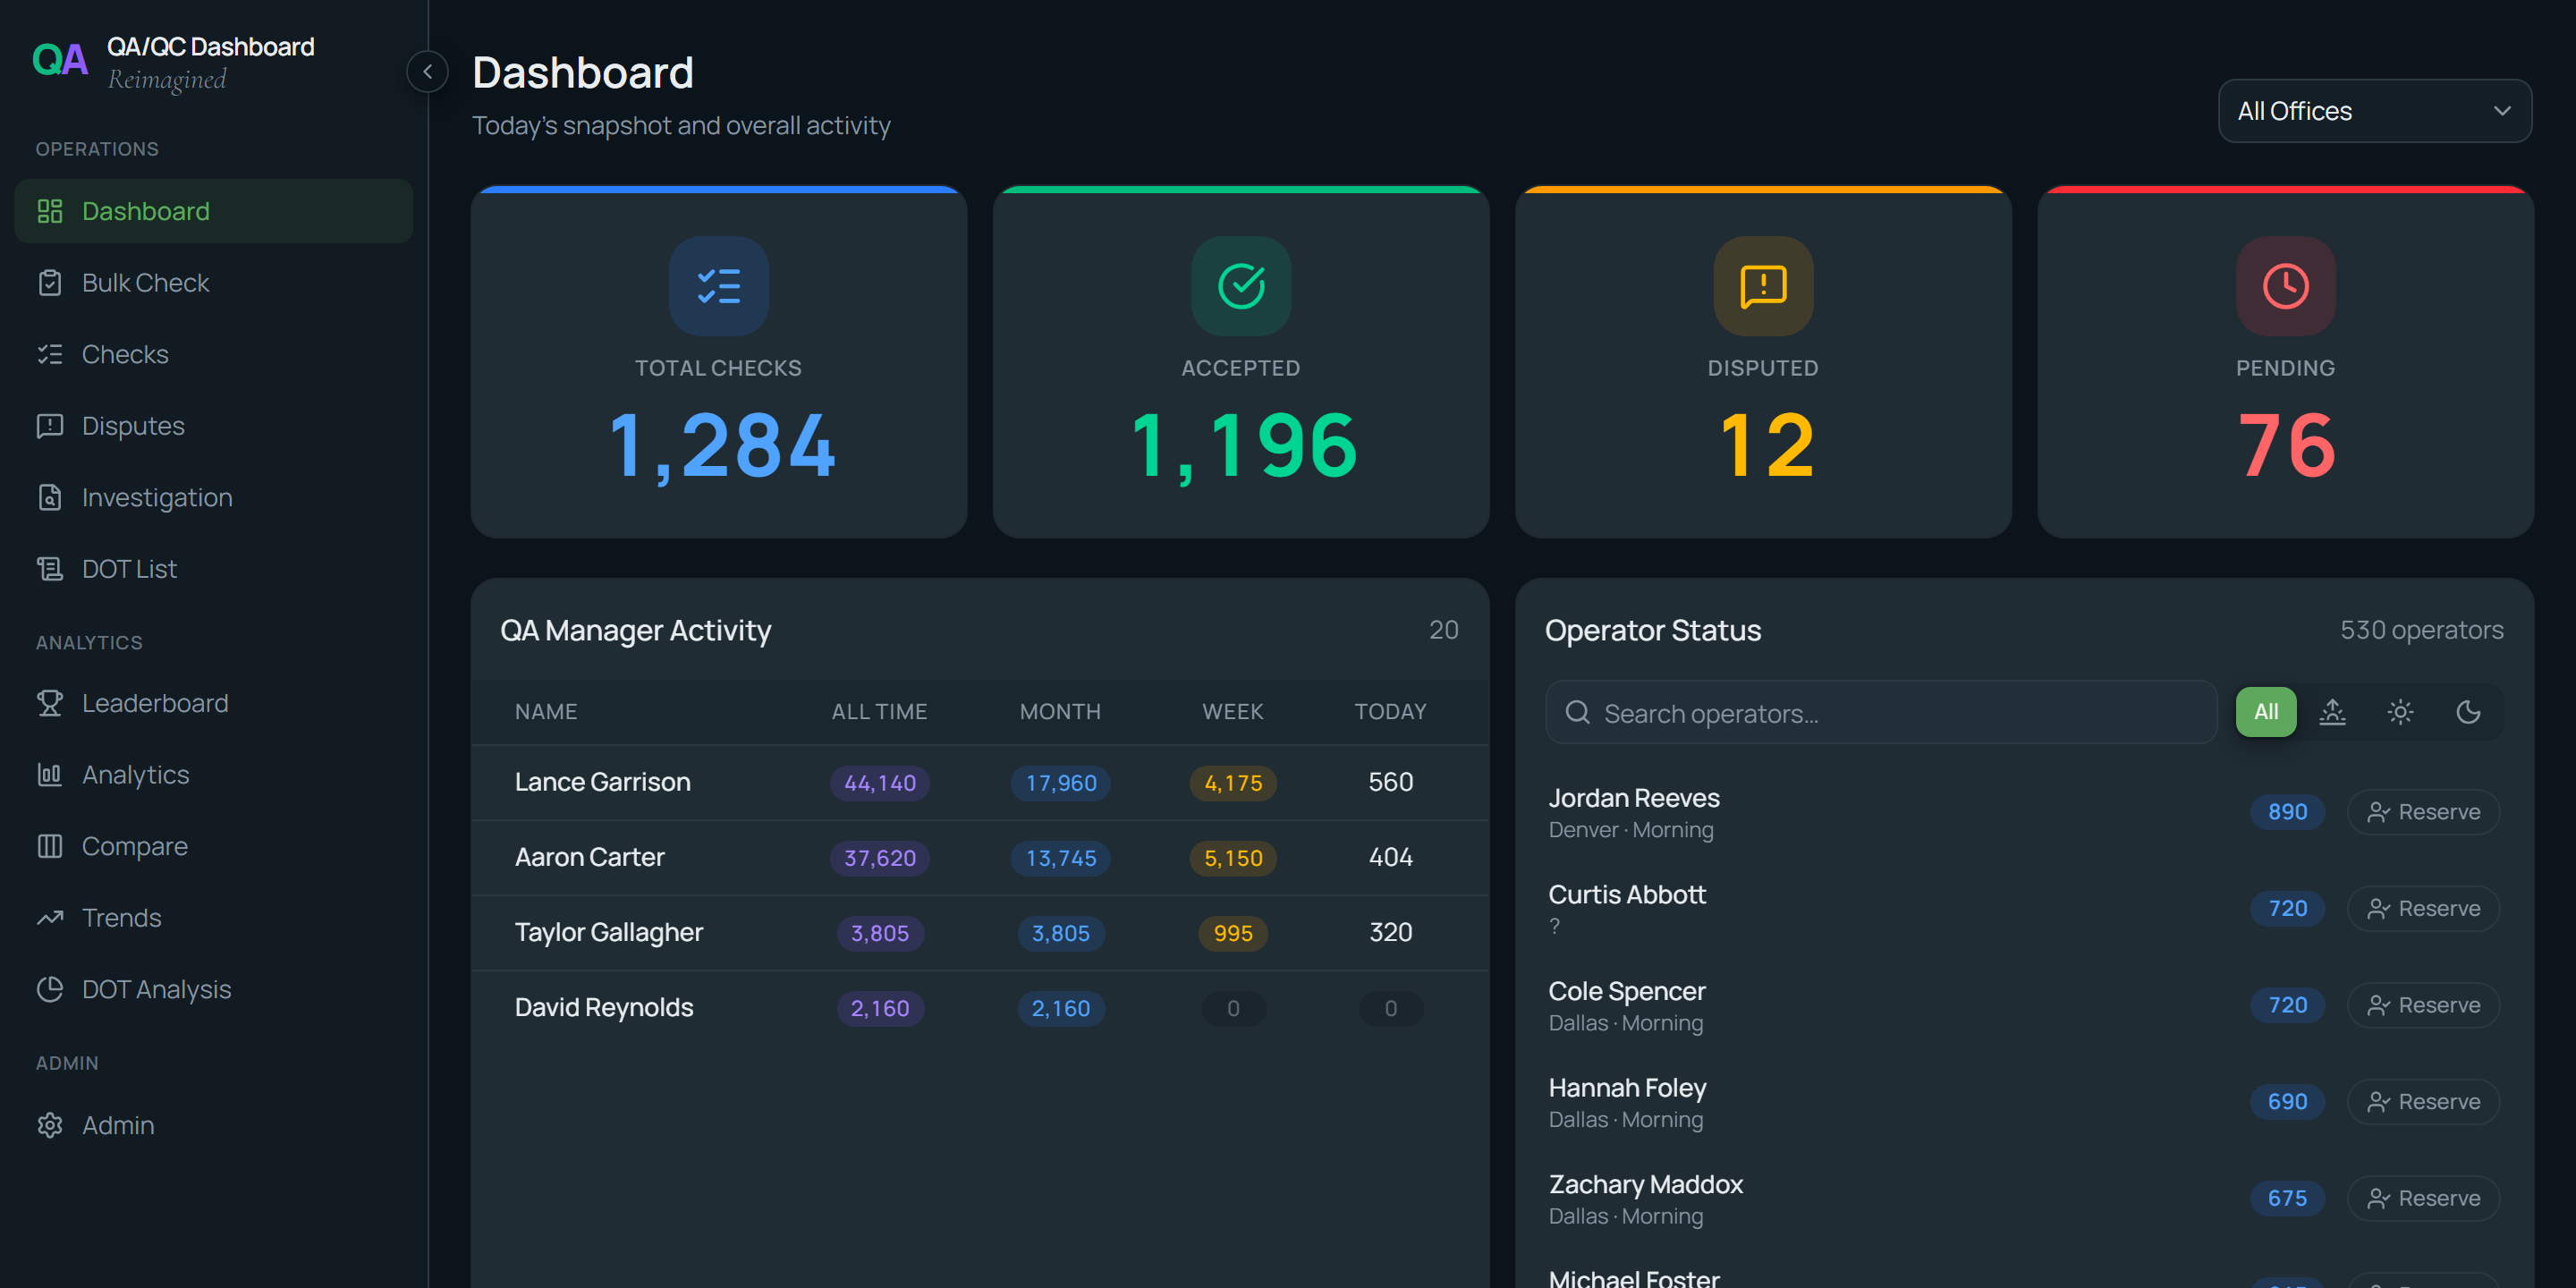Viewport: 2576px width, 1288px height.
Task: Filter operators by night moon icon
Action: click(2468, 712)
